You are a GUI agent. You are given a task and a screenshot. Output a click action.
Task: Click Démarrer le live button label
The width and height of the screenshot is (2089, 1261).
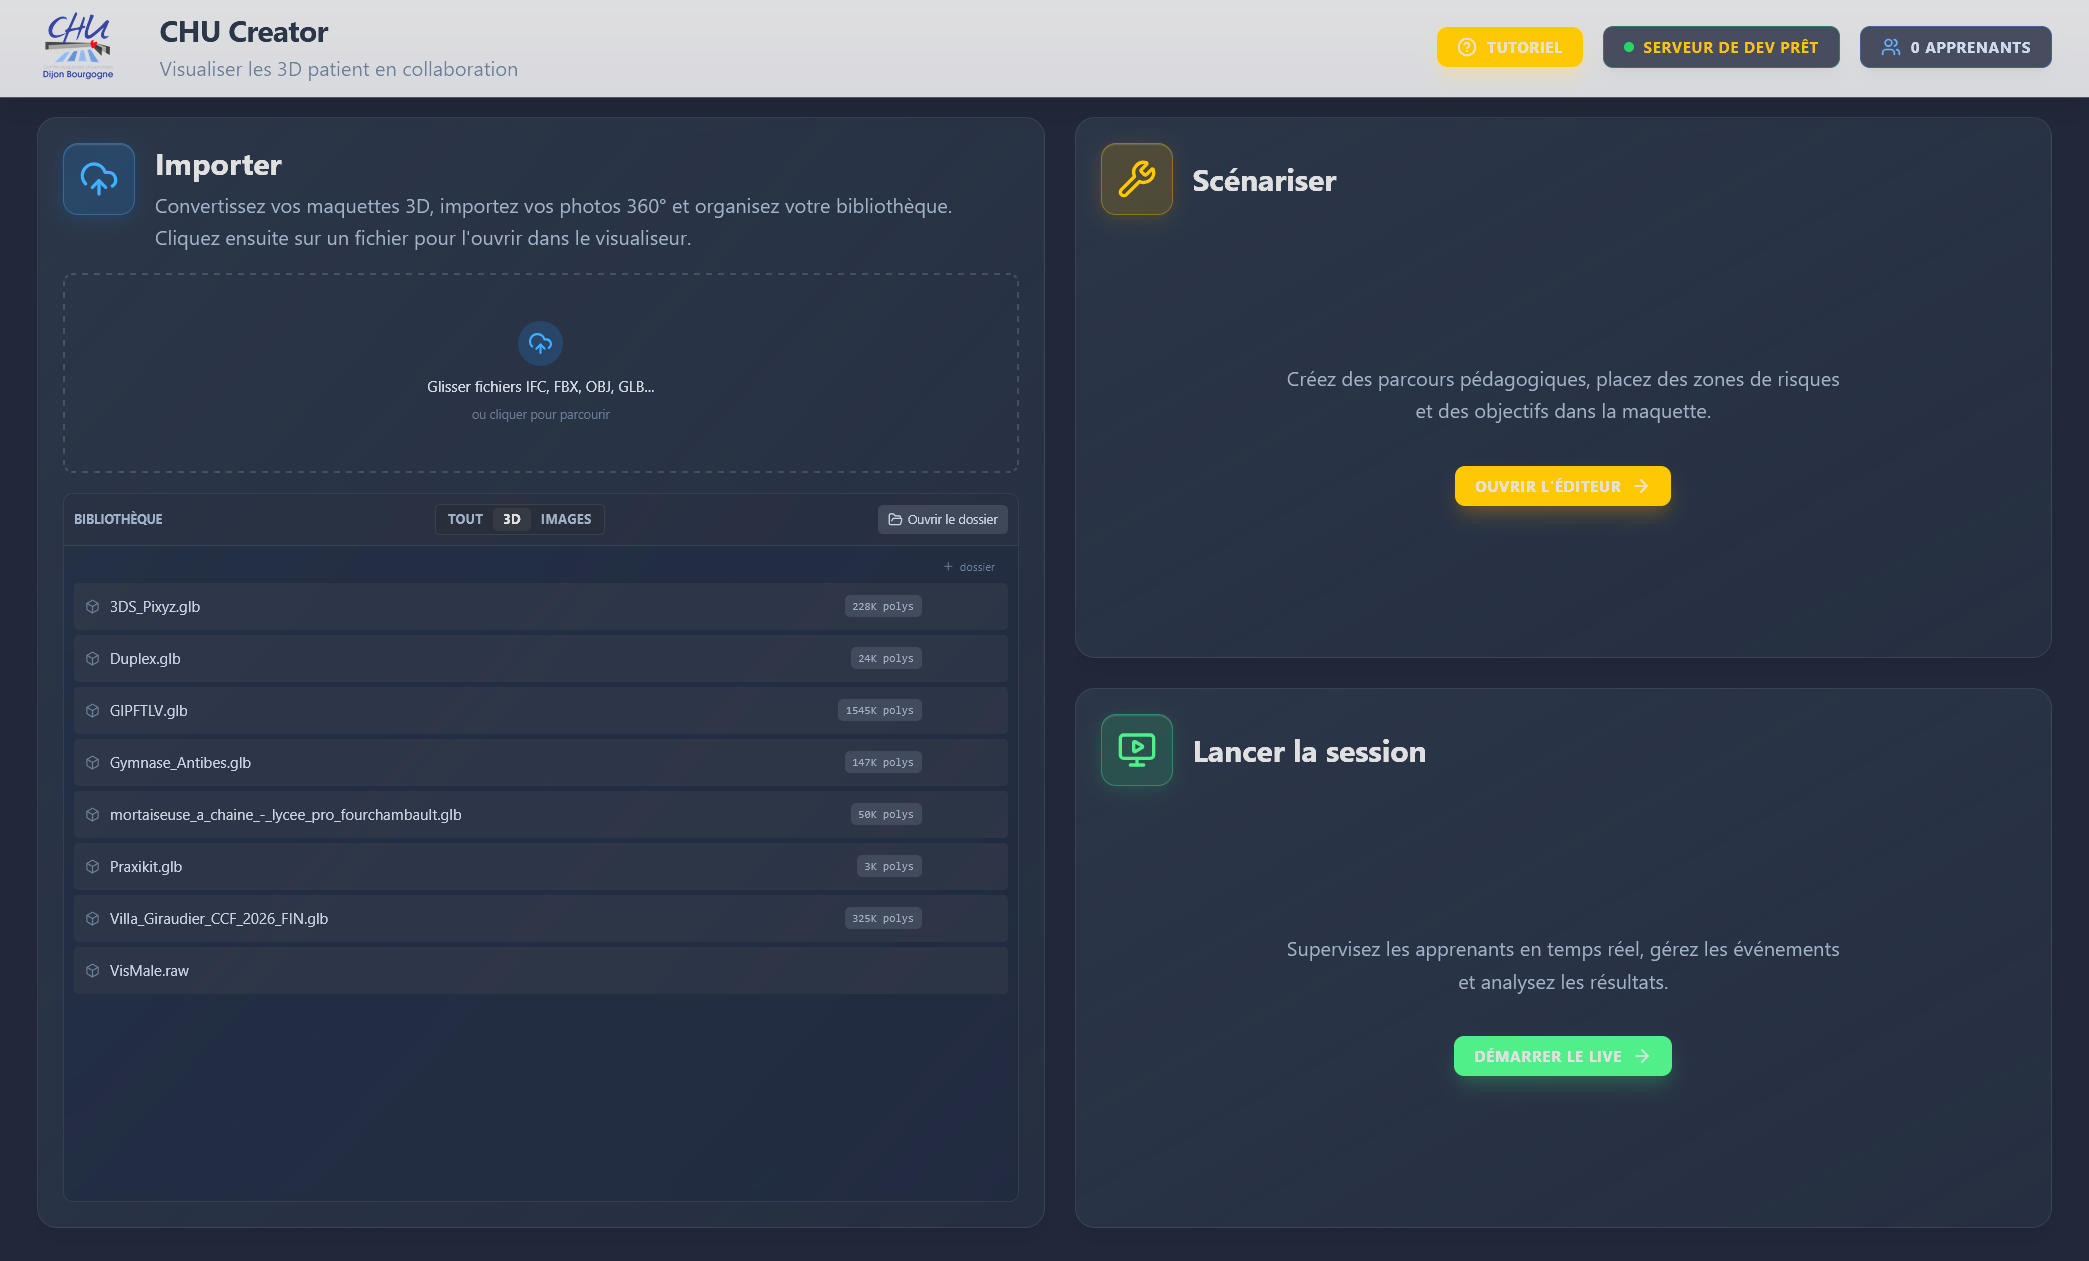(x=1548, y=1056)
